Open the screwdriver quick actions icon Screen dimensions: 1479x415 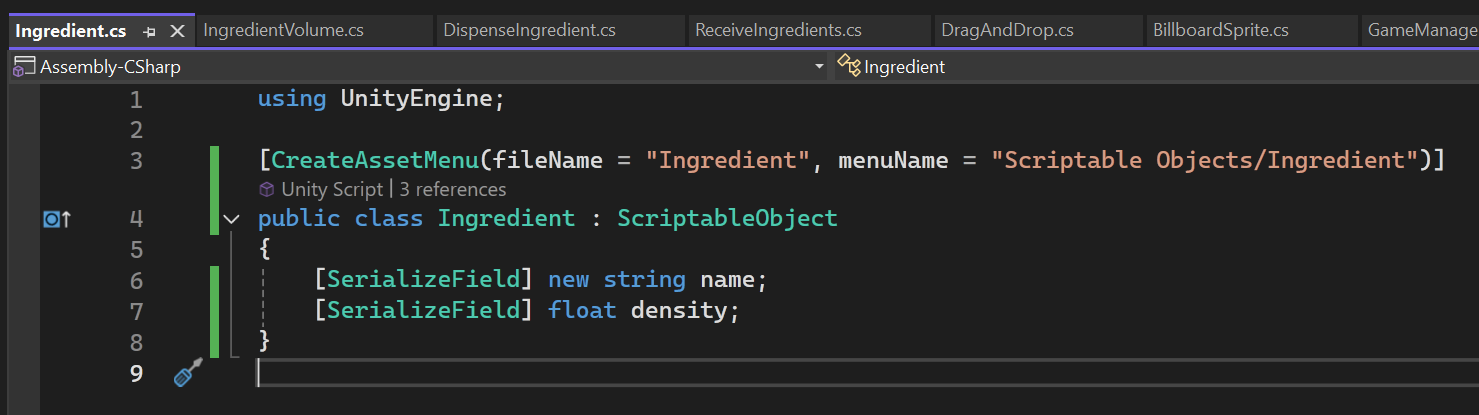coord(188,373)
